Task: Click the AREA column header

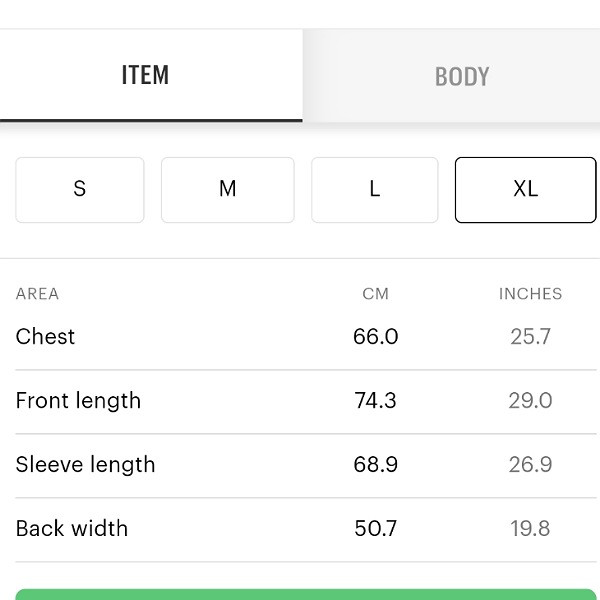Action: coord(38,294)
